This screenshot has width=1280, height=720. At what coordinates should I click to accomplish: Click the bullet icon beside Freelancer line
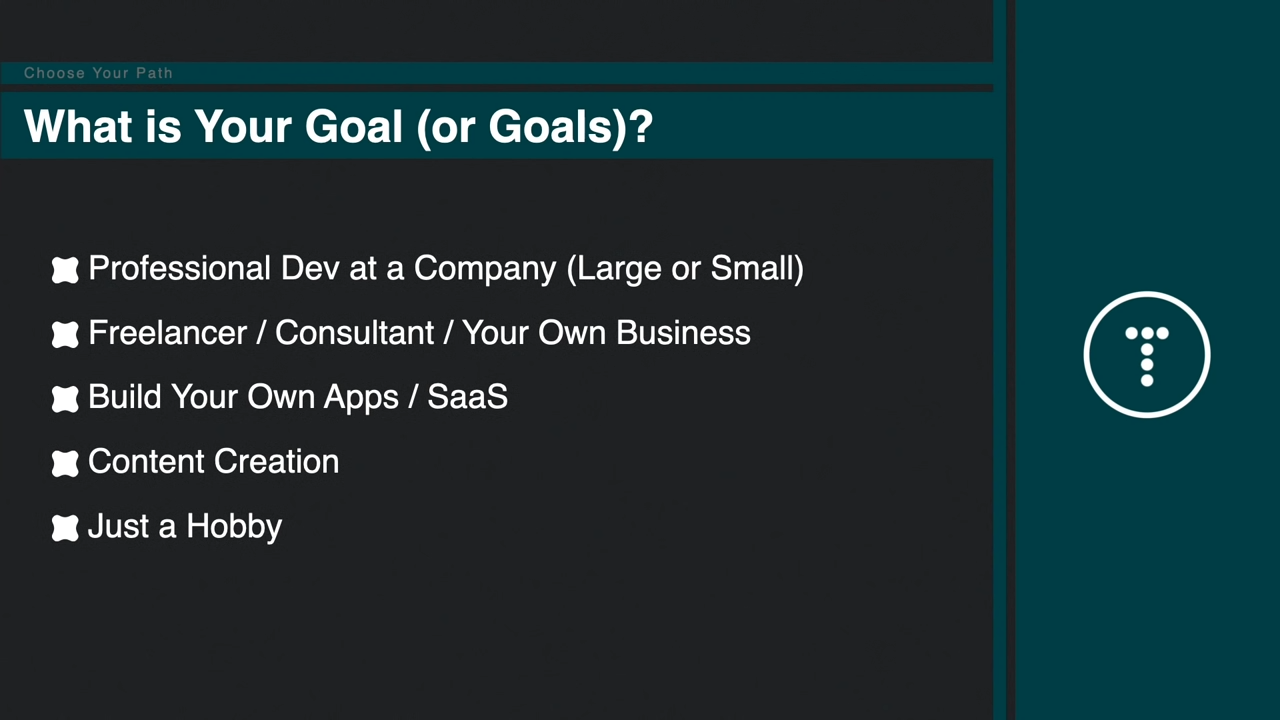pos(65,334)
